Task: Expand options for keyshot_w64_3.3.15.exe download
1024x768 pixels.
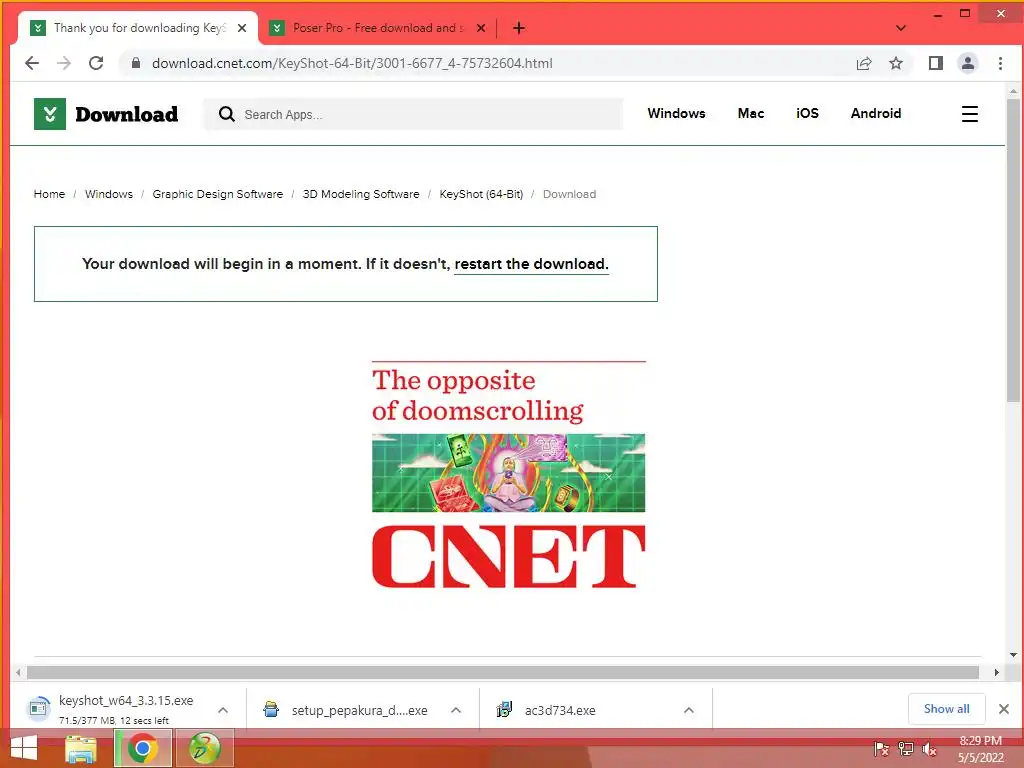Action: pyautogui.click(x=223, y=710)
